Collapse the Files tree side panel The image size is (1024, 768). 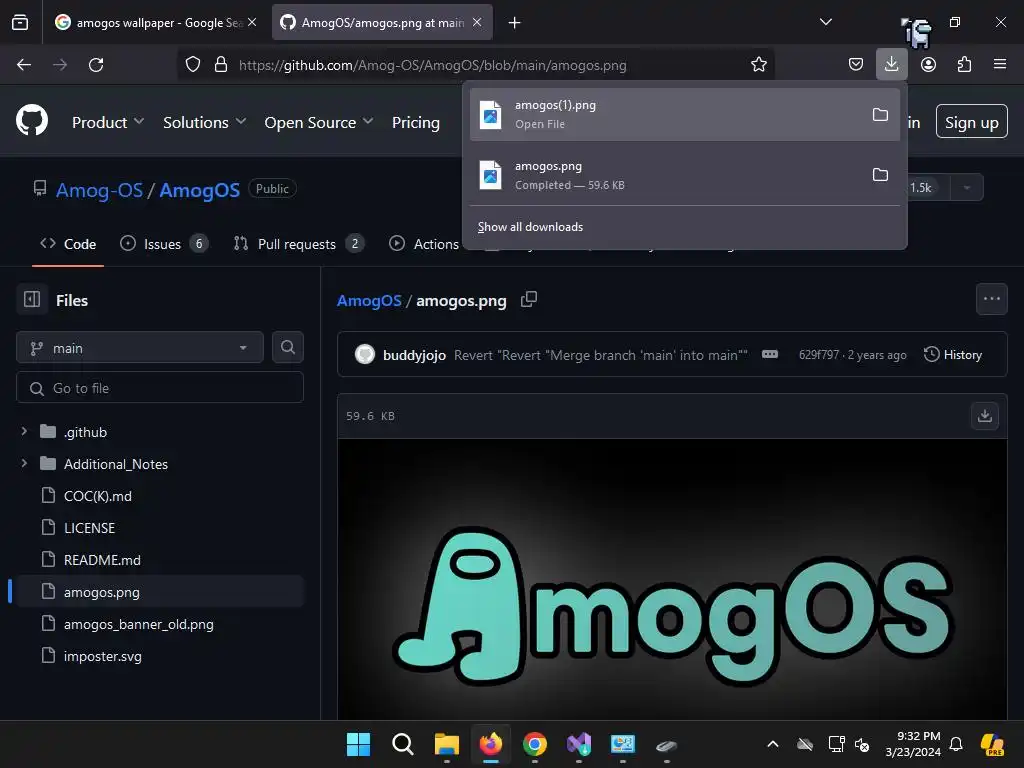point(32,300)
